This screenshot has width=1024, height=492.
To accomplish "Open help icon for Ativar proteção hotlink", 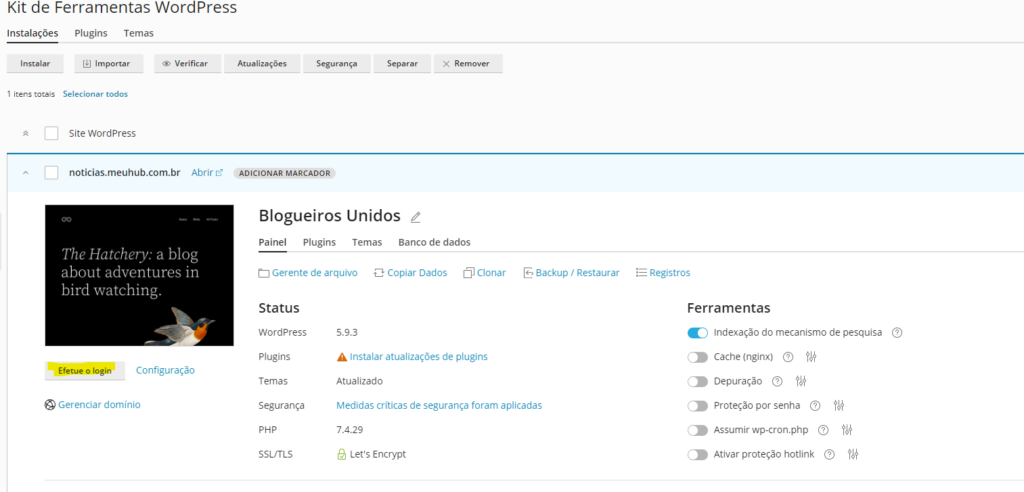I will tap(829, 454).
